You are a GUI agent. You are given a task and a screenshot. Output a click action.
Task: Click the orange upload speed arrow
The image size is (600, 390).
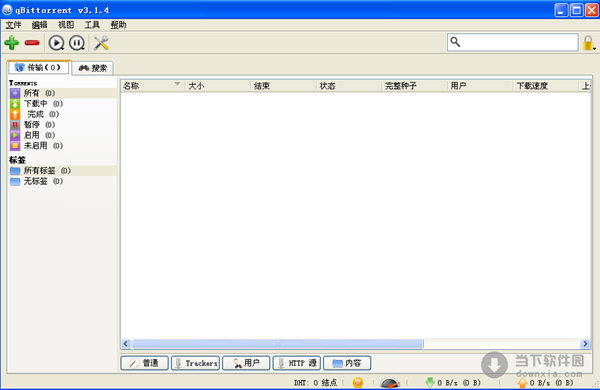pyautogui.click(x=523, y=382)
